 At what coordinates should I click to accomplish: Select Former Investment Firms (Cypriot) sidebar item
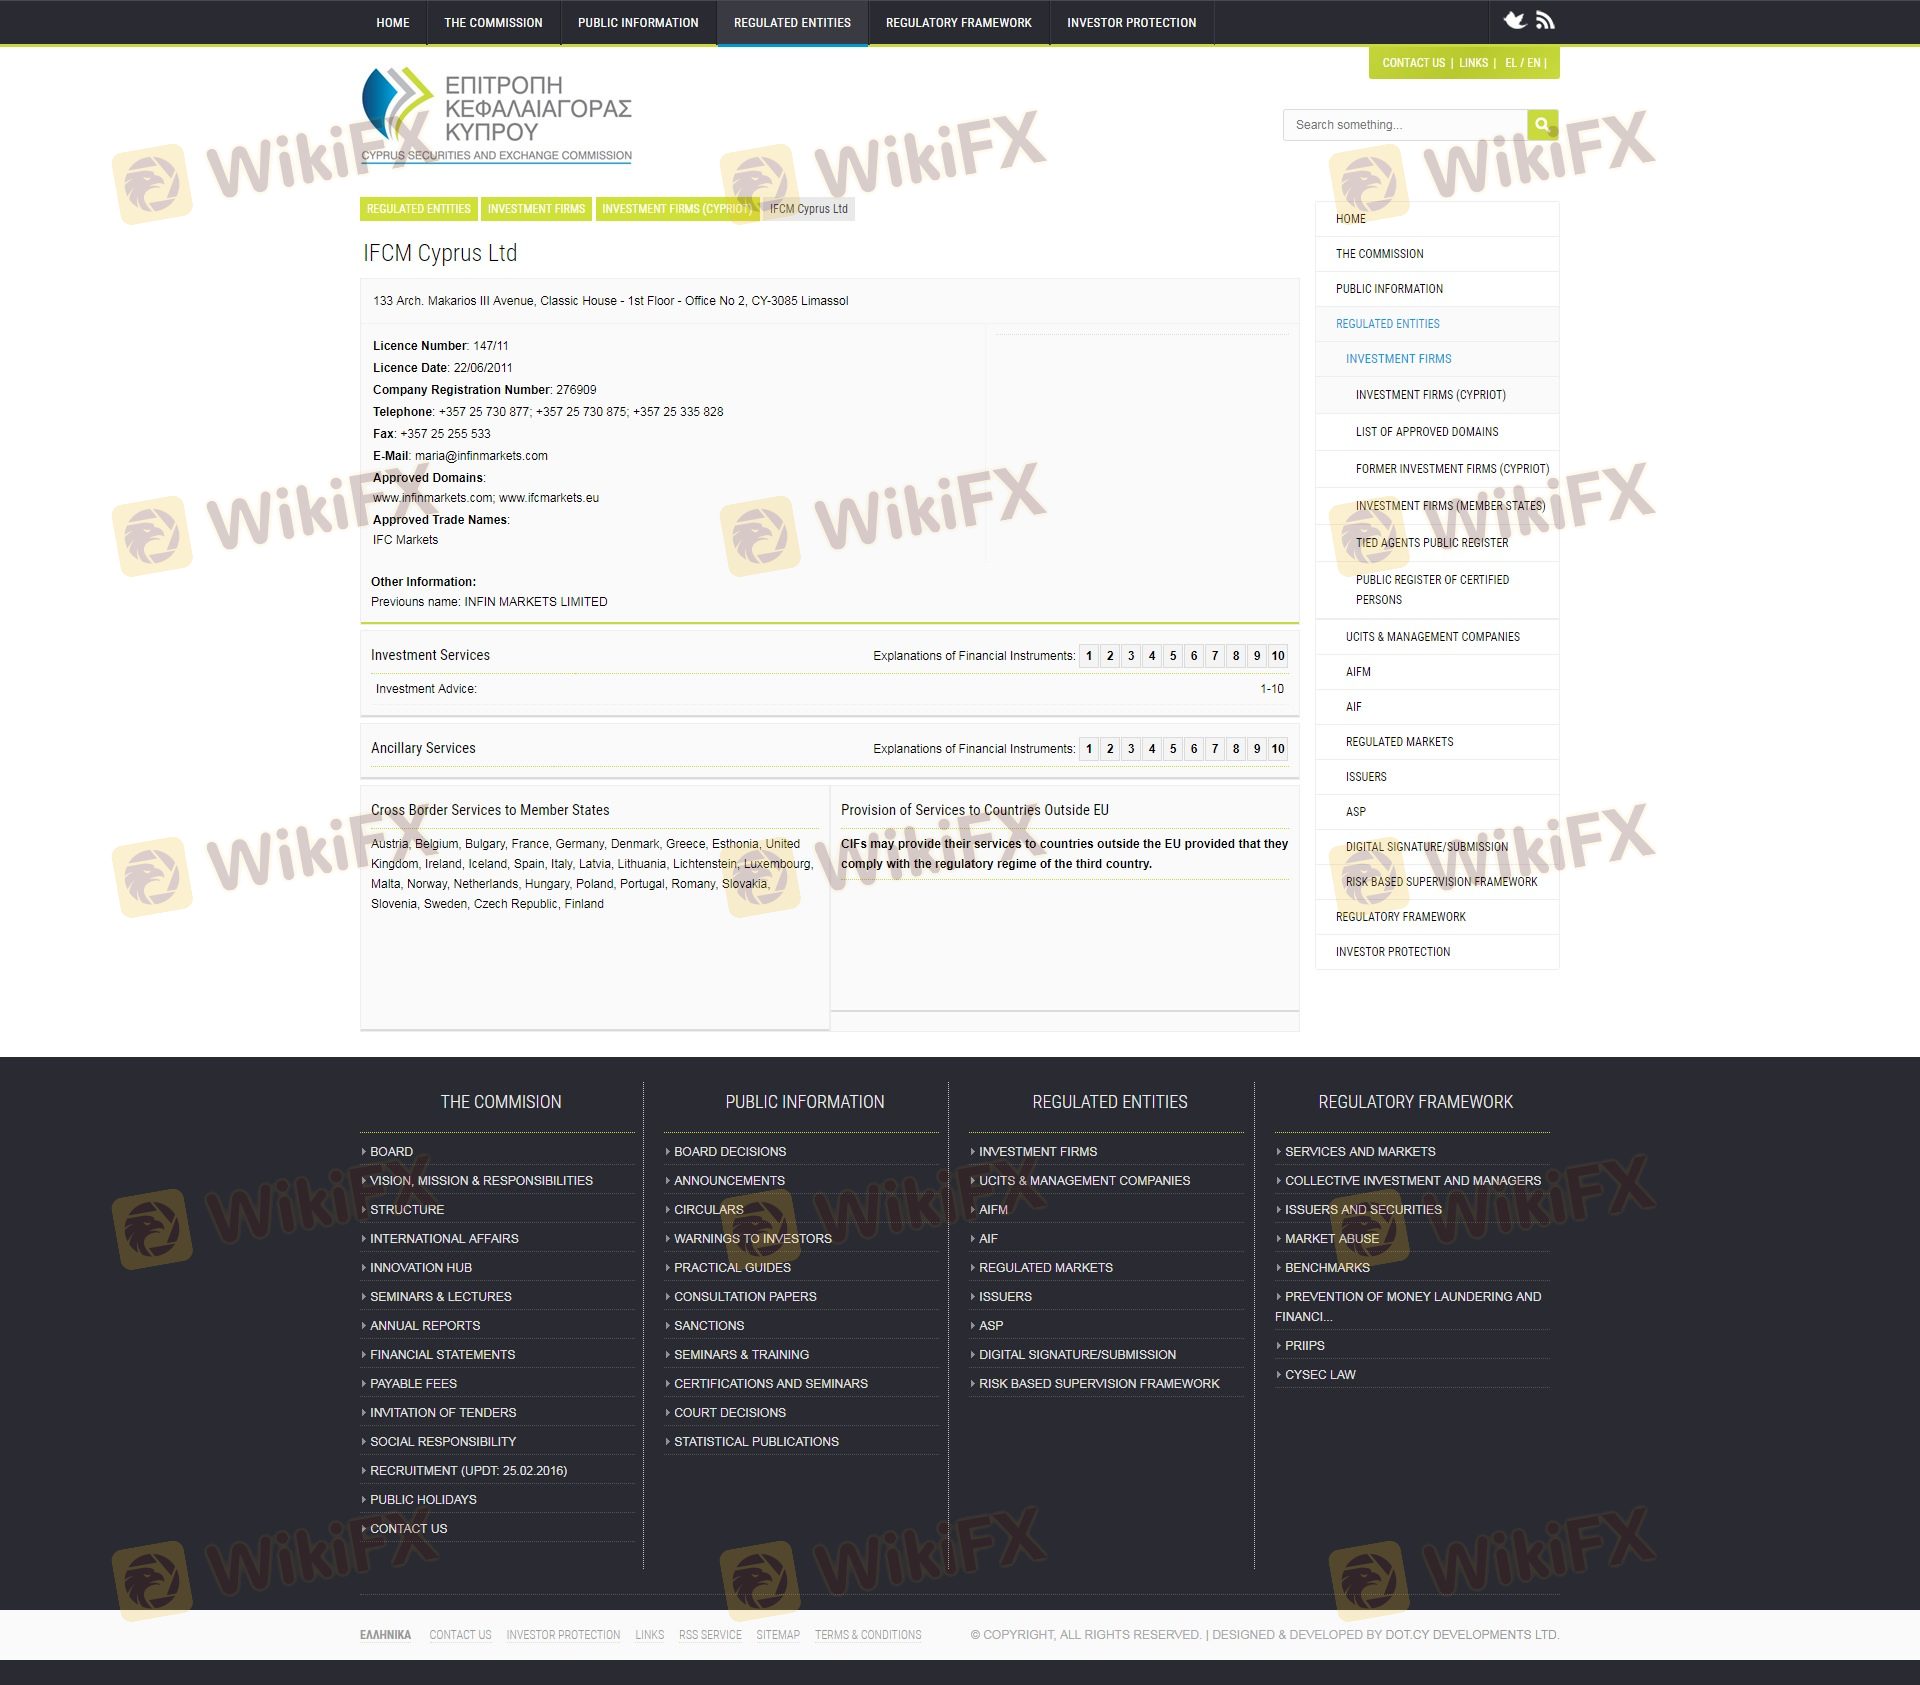(1452, 469)
